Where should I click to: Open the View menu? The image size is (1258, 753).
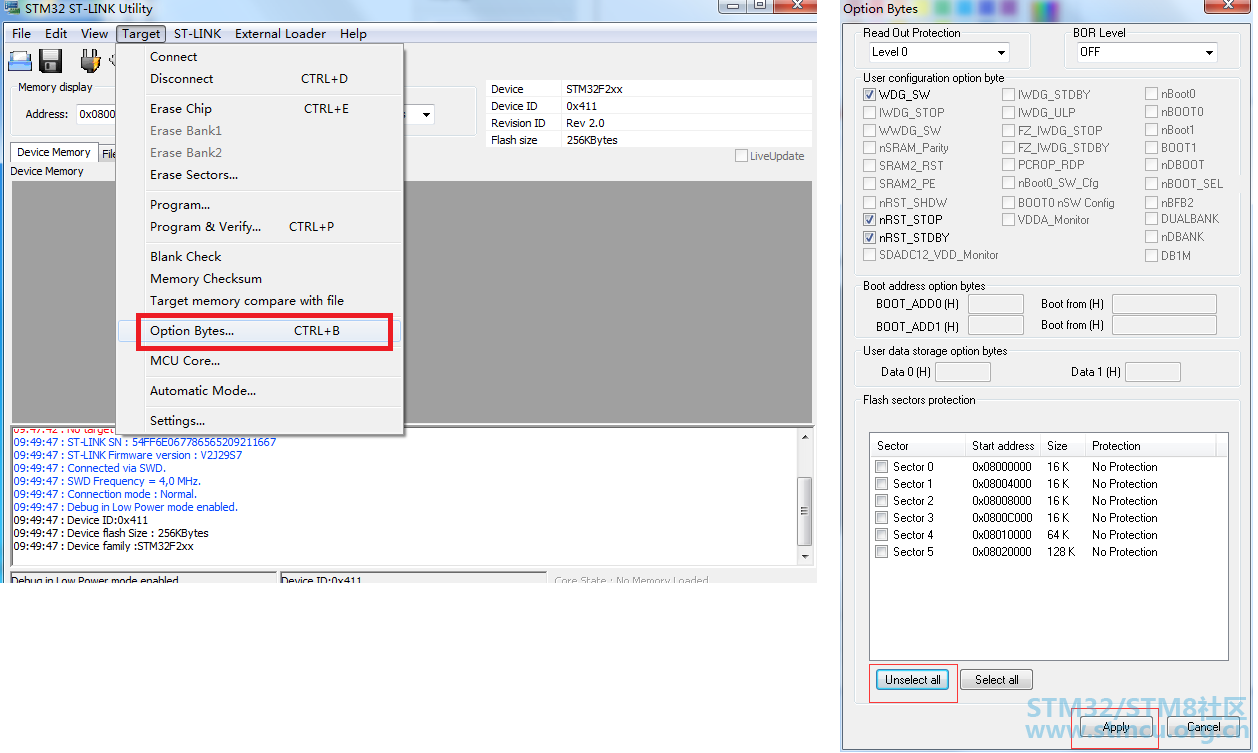click(x=95, y=33)
